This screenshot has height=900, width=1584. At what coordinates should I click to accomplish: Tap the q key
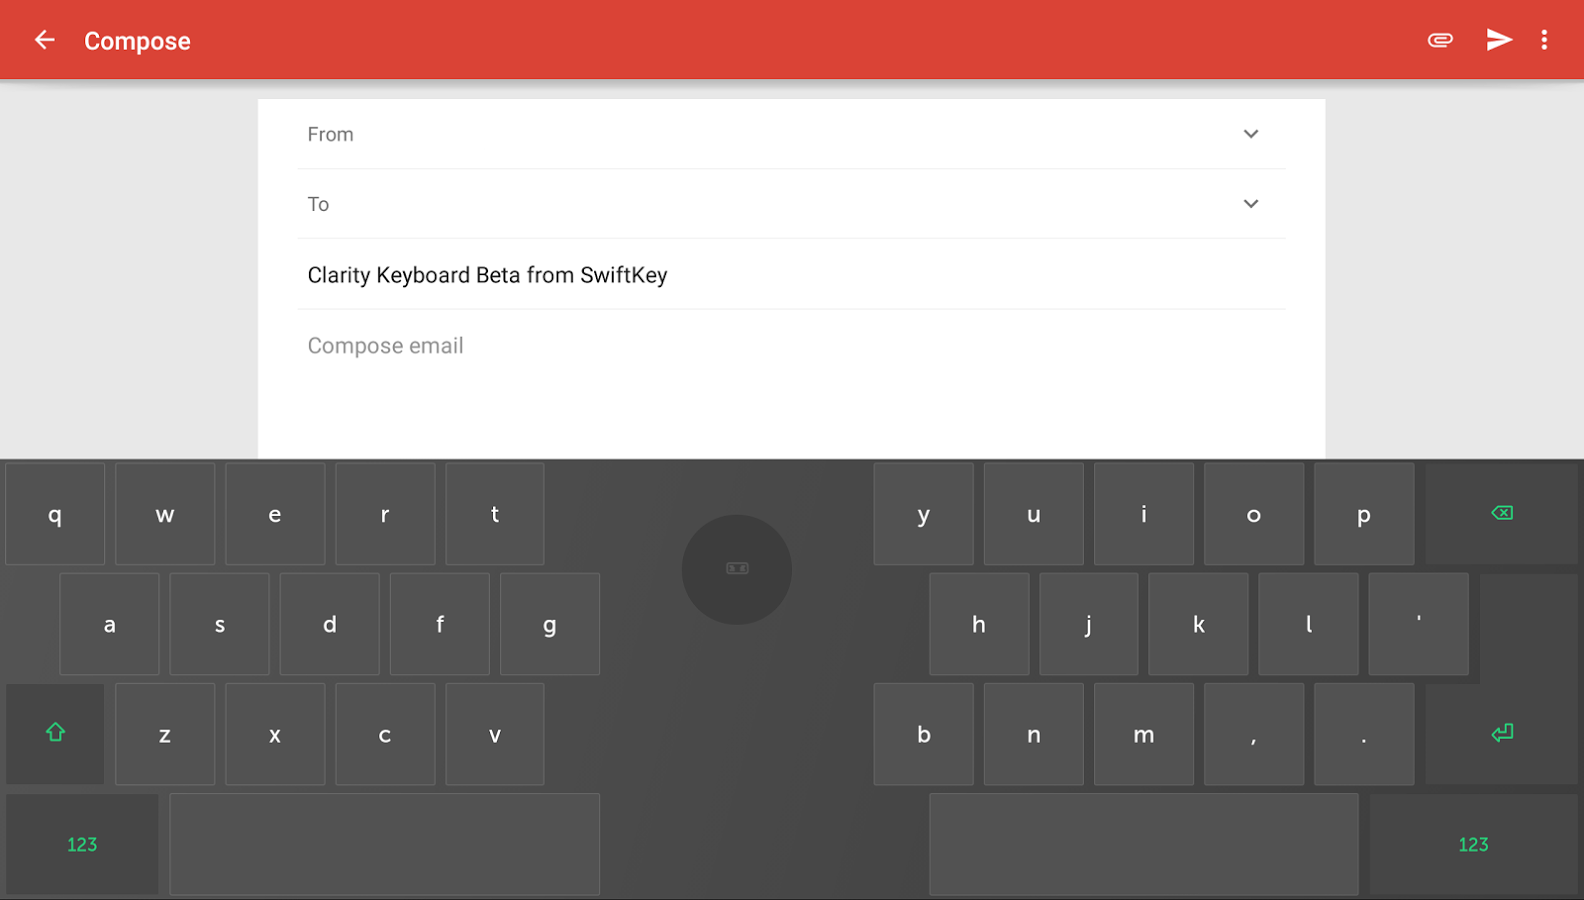click(55, 514)
